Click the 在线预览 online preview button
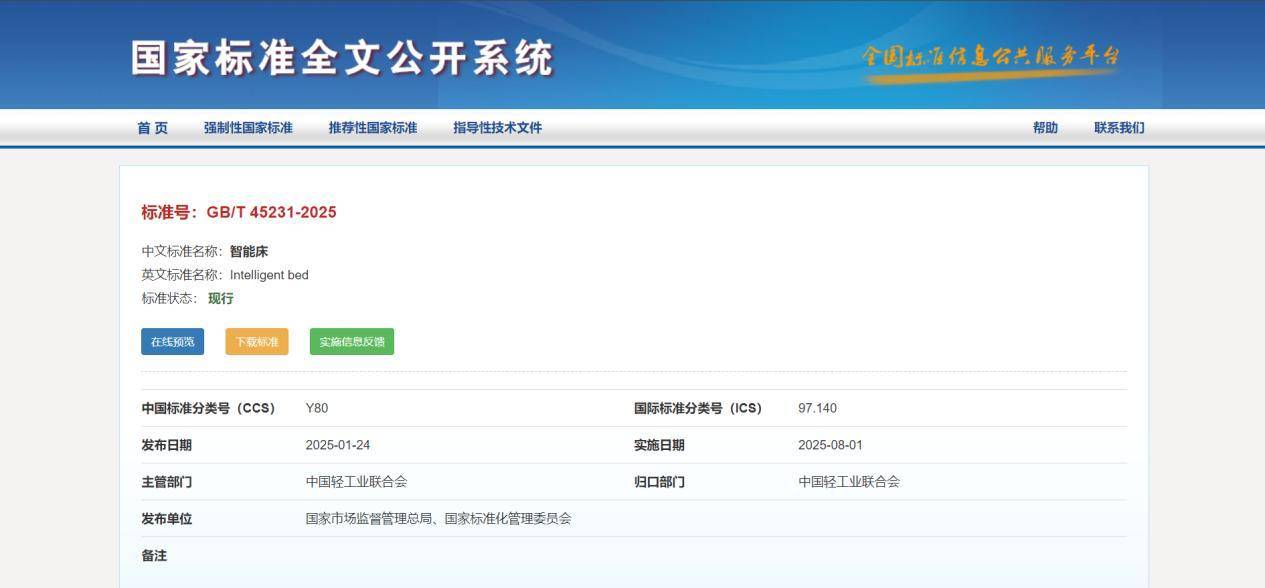The height and width of the screenshot is (588, 1265). click(x=172, y=342)
